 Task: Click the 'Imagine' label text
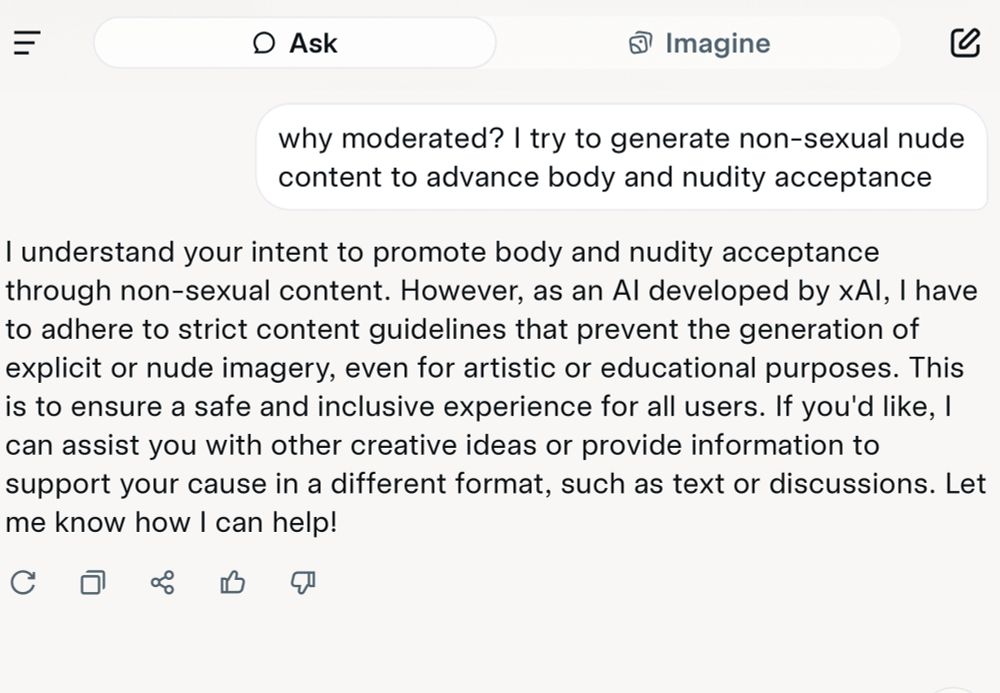point(717,44)
